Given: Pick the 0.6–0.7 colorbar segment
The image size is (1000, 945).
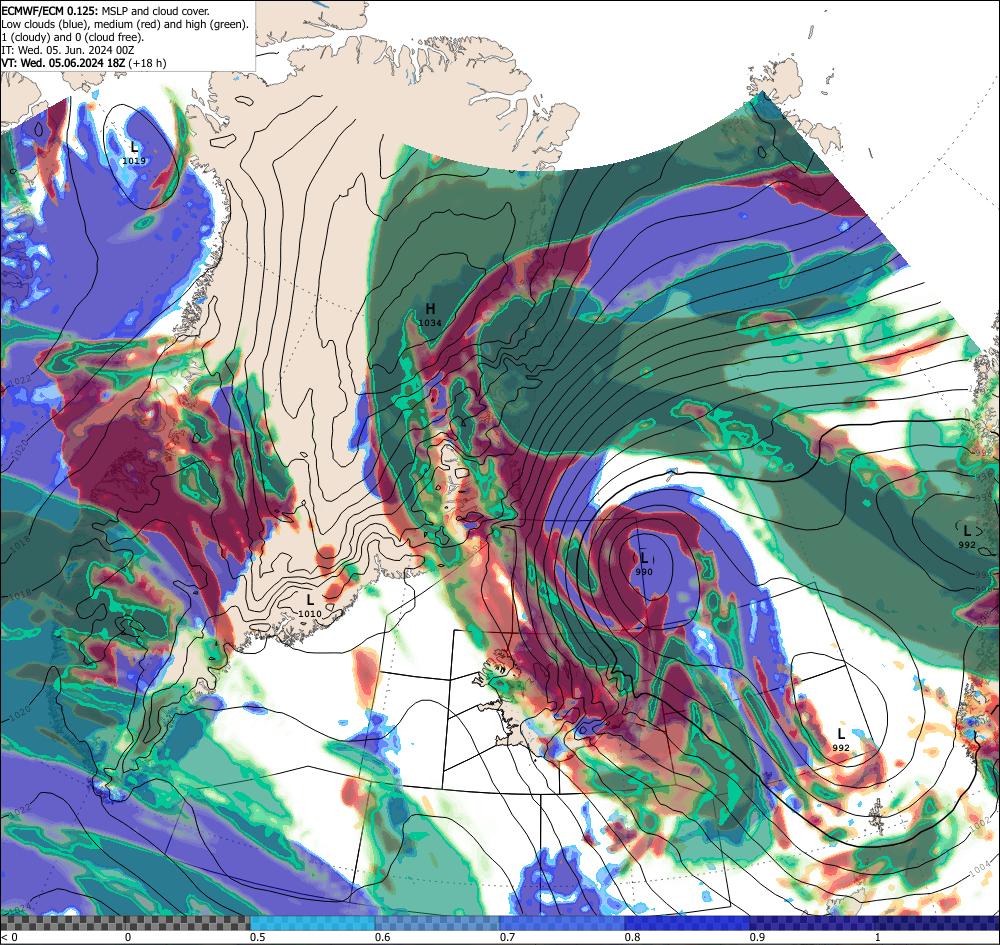Looking at the screenshot, I should coord(437,922).
